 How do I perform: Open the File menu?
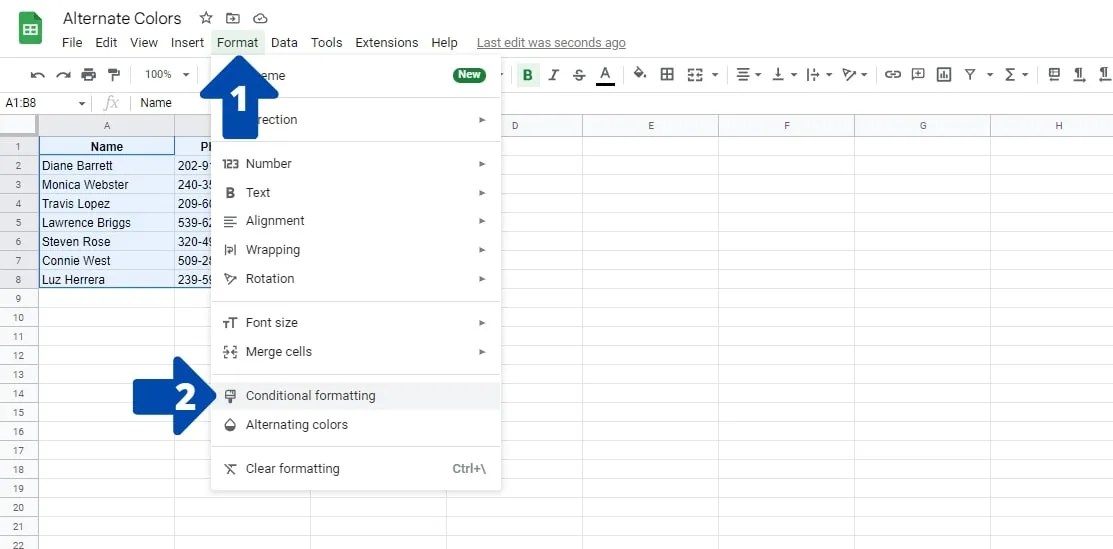pyautogui.click(x=72, y=43)
